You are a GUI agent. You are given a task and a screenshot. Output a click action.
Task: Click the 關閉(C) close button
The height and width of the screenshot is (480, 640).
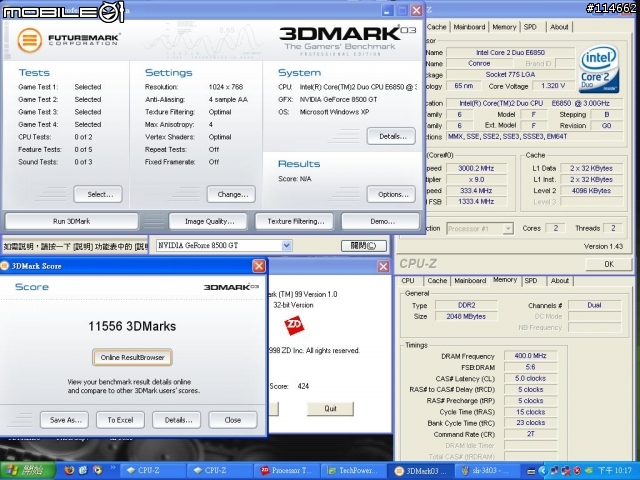pos(364,246)
